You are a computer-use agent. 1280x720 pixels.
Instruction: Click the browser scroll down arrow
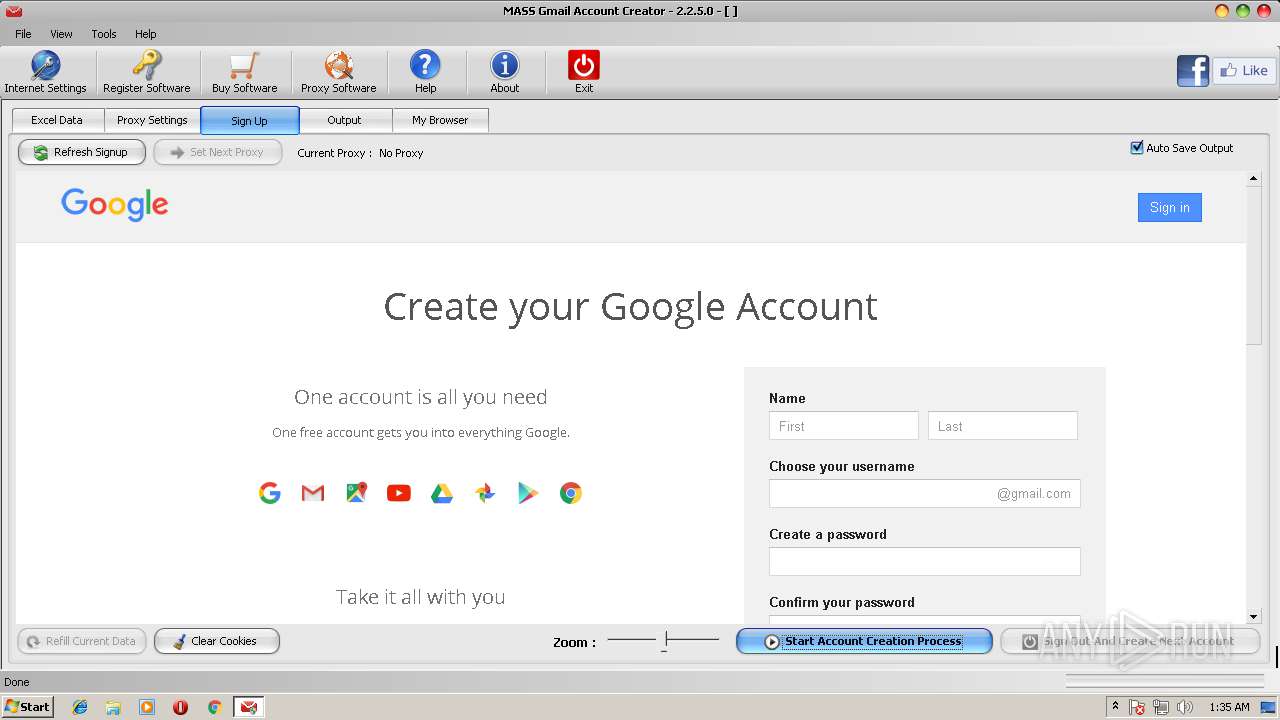point(1254,617)
